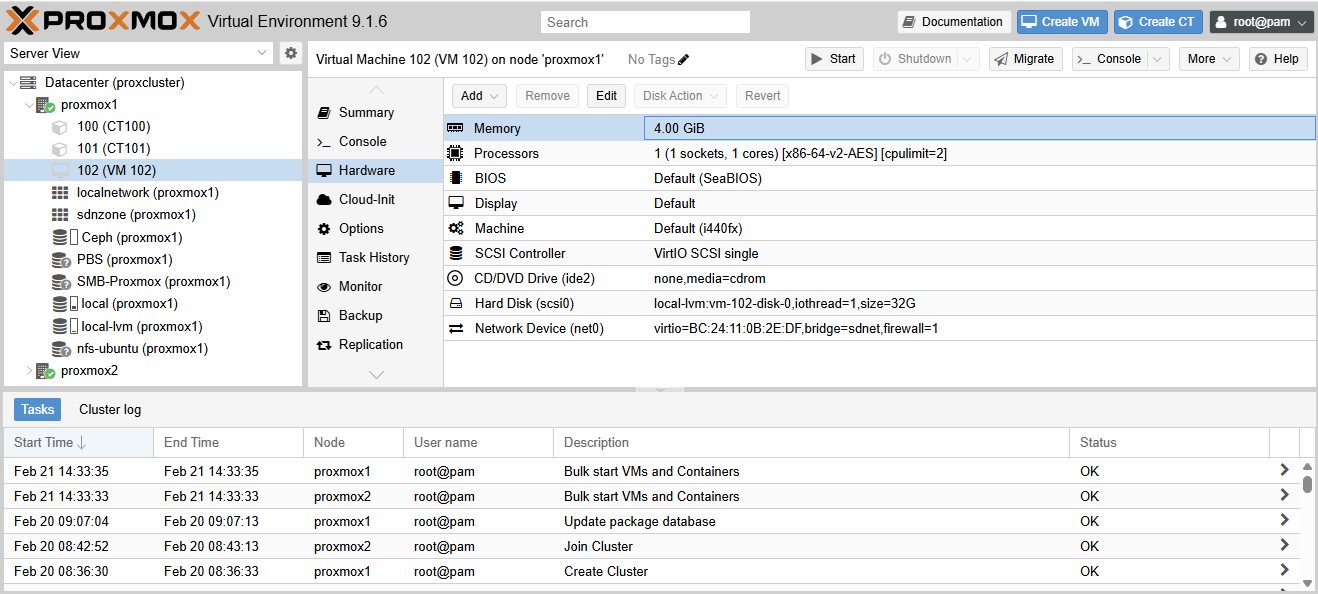Click the Migrate button

pos(1026,59)
